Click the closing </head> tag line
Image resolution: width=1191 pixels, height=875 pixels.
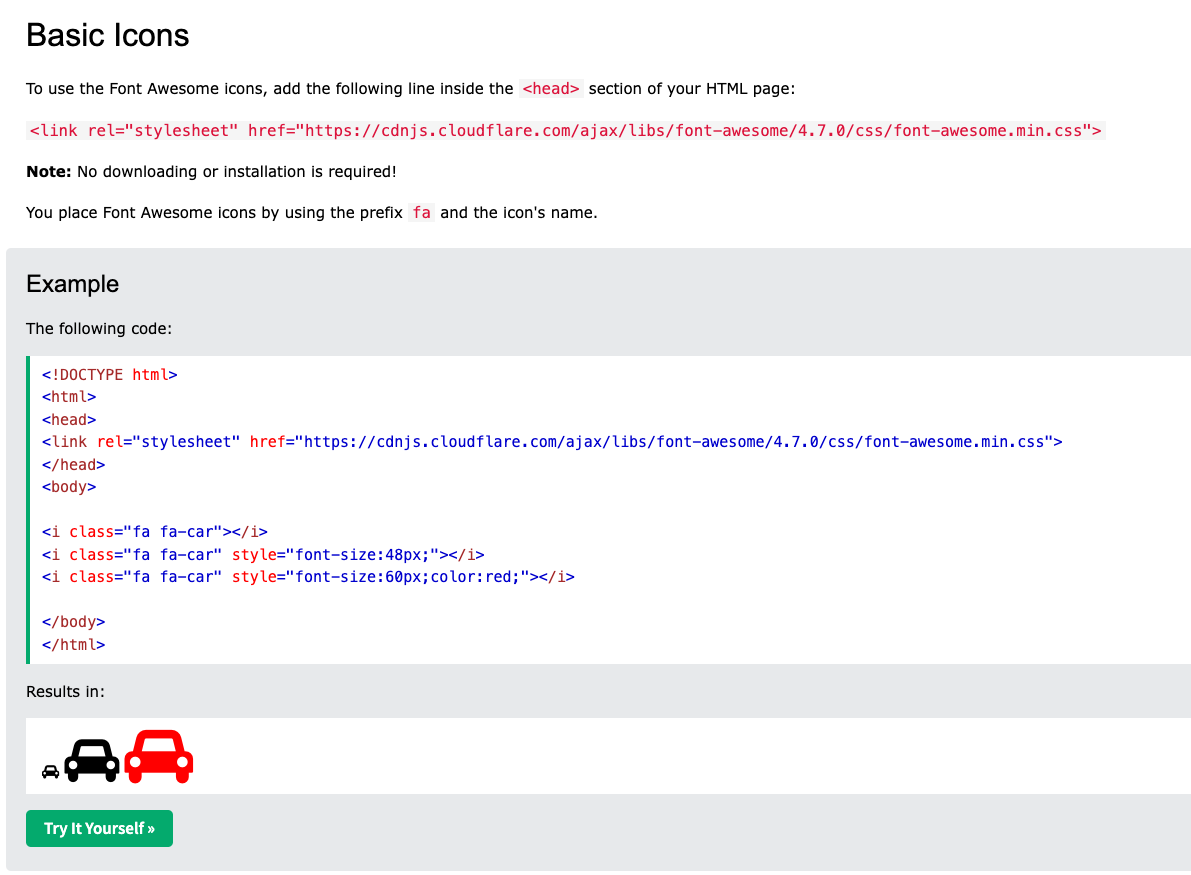point(73,464)
